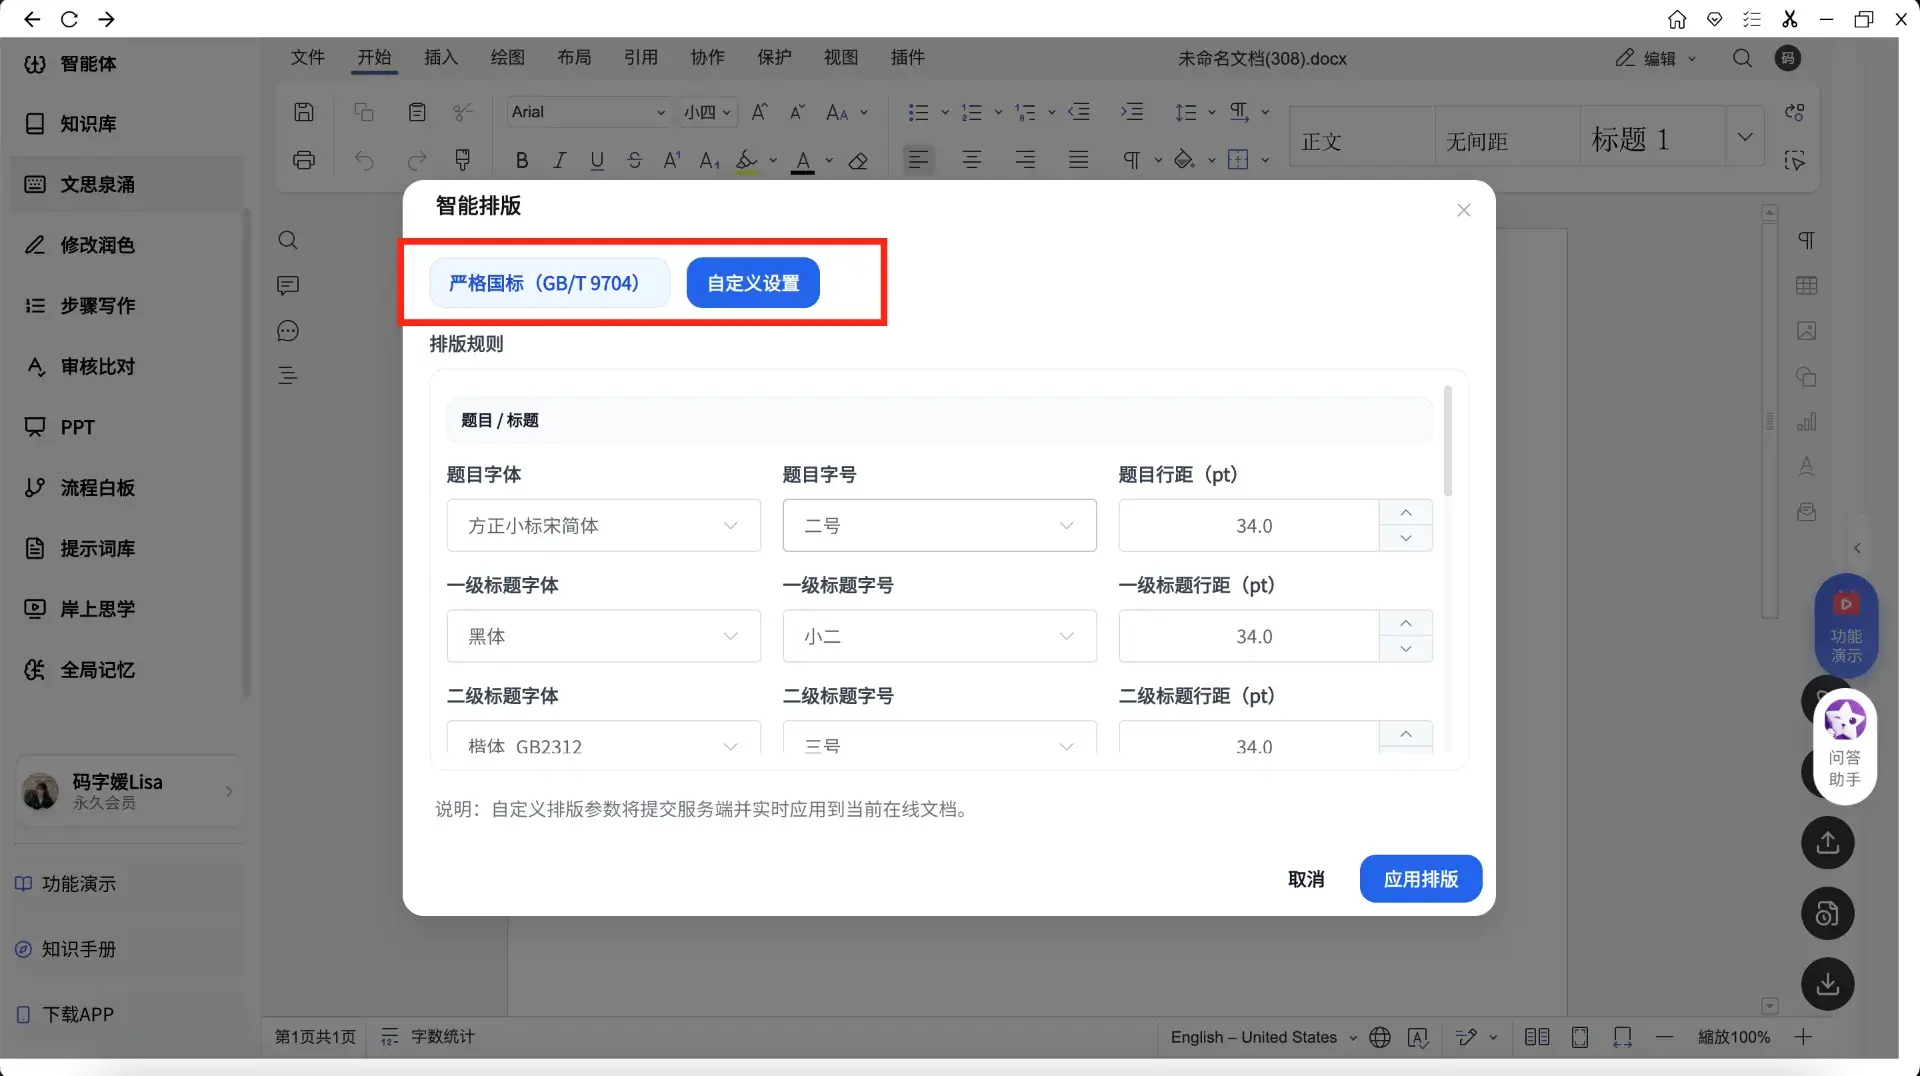Increase 题目行距 value with up arrow
This screenshot has width=1920, height=1076.
pyautogui.click(x=1406, y=513)
